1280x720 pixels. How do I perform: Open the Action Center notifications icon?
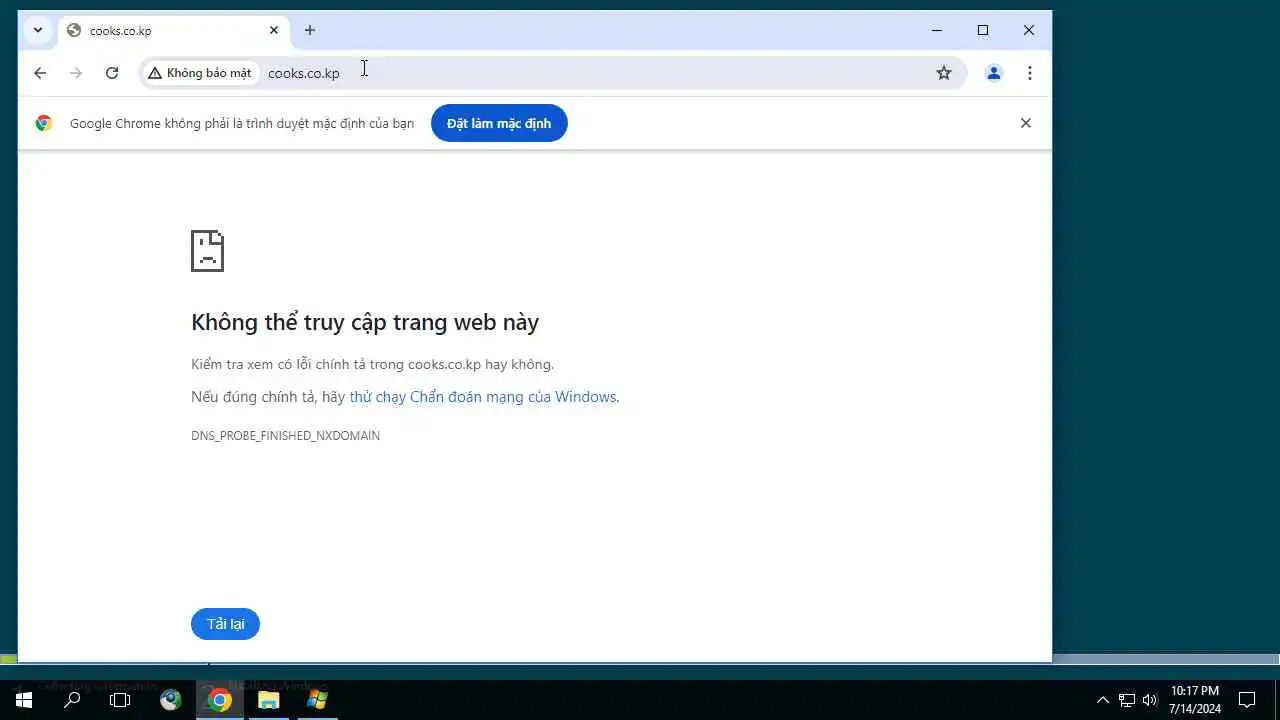pyautogui.click(x=1247, y=700)
